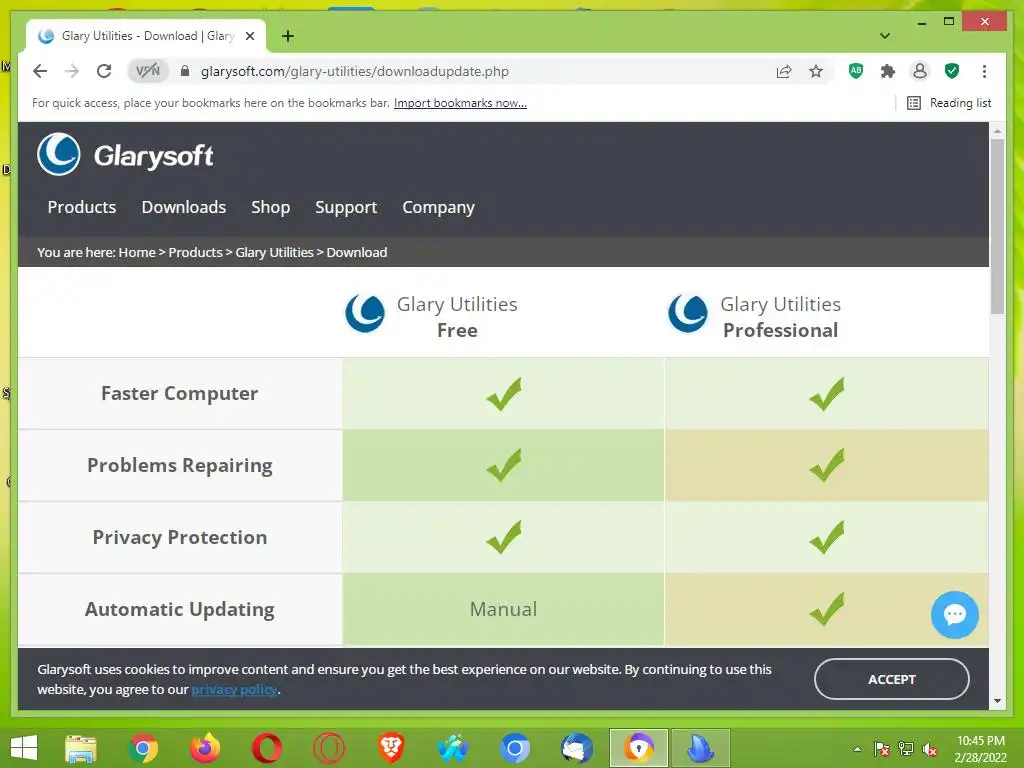Accept the cookies notice
1024x768 pixels.
pos(891,679)
